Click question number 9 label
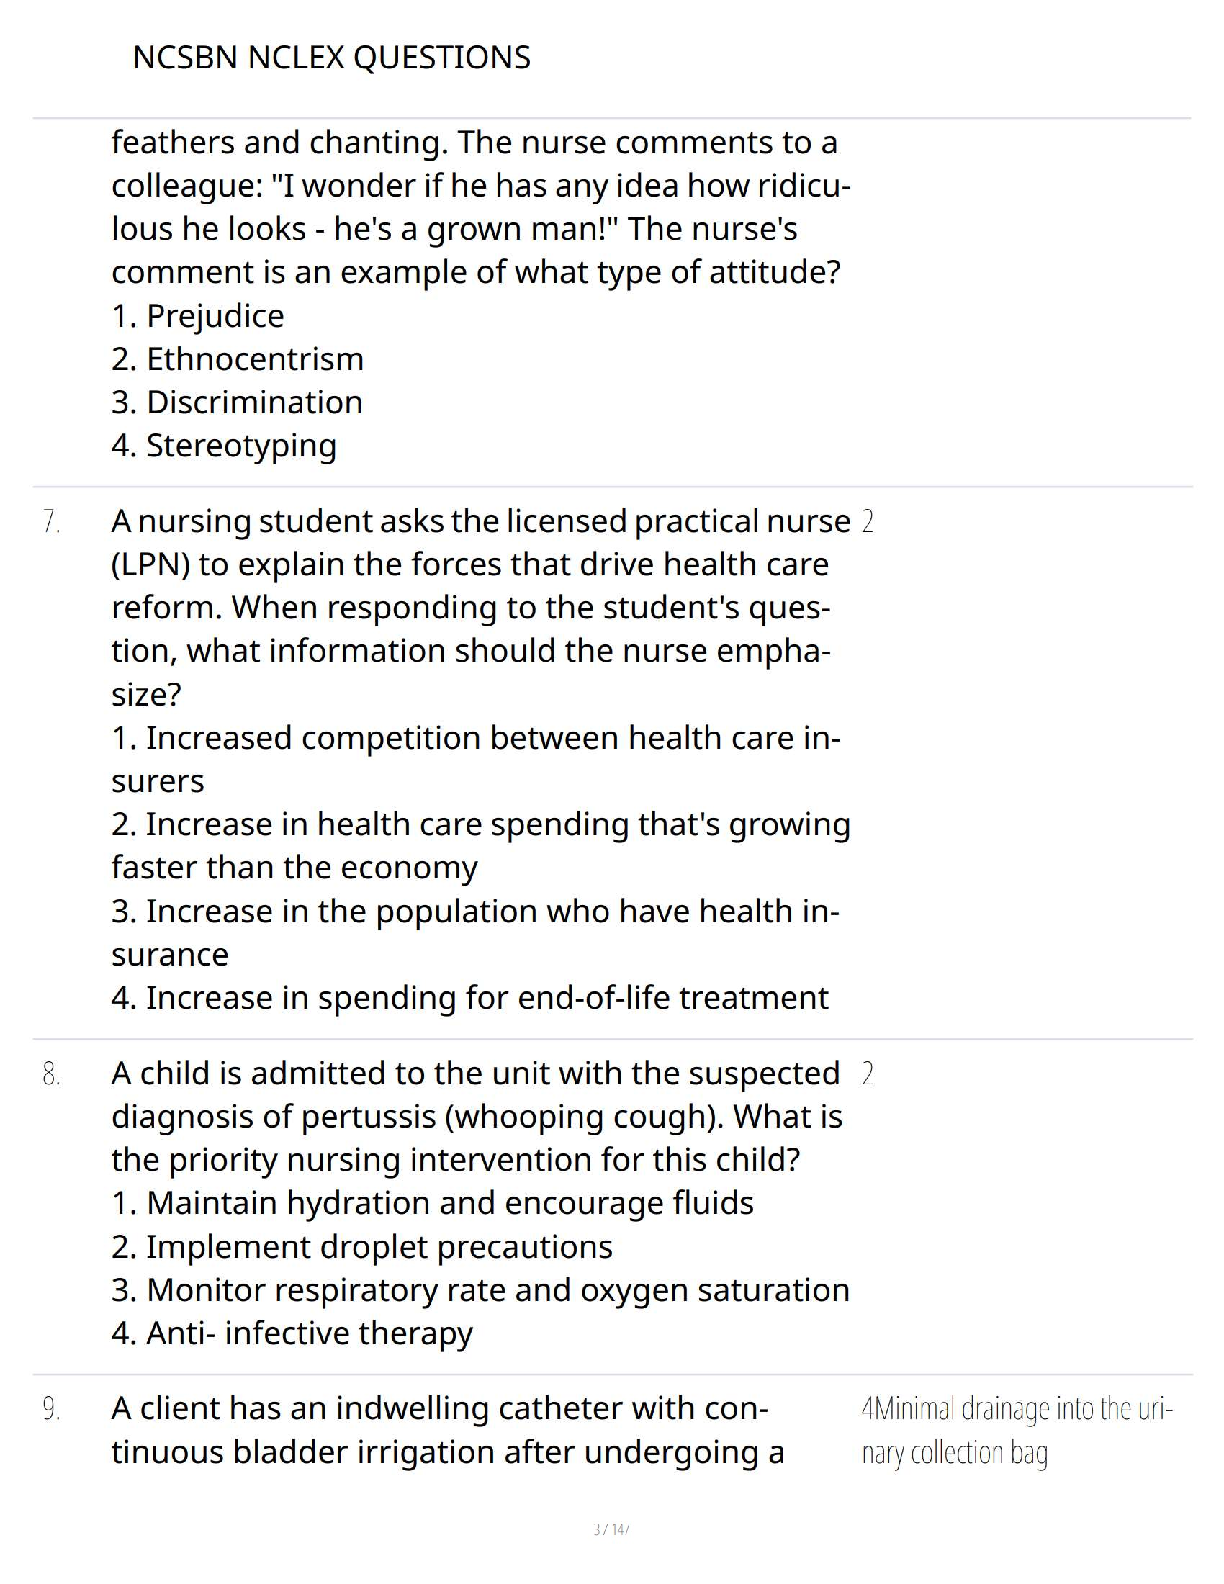1224x1584 pixels. pyautogui.click(x=51, y=1409)
